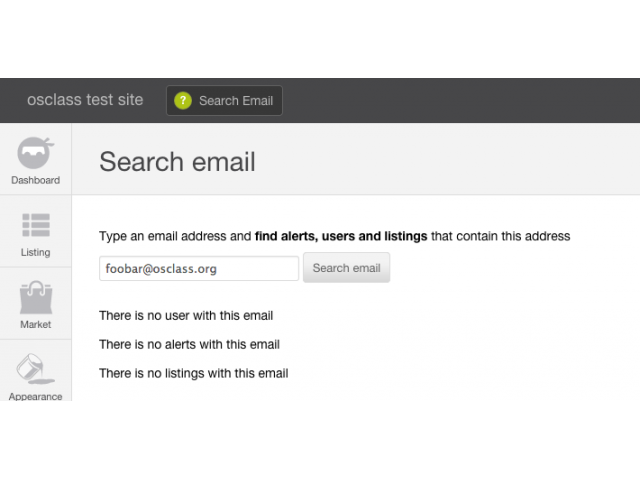Viewport: 640px width, 480px height.
Task: Click the Search Email label in header bar
Action: 236,101
